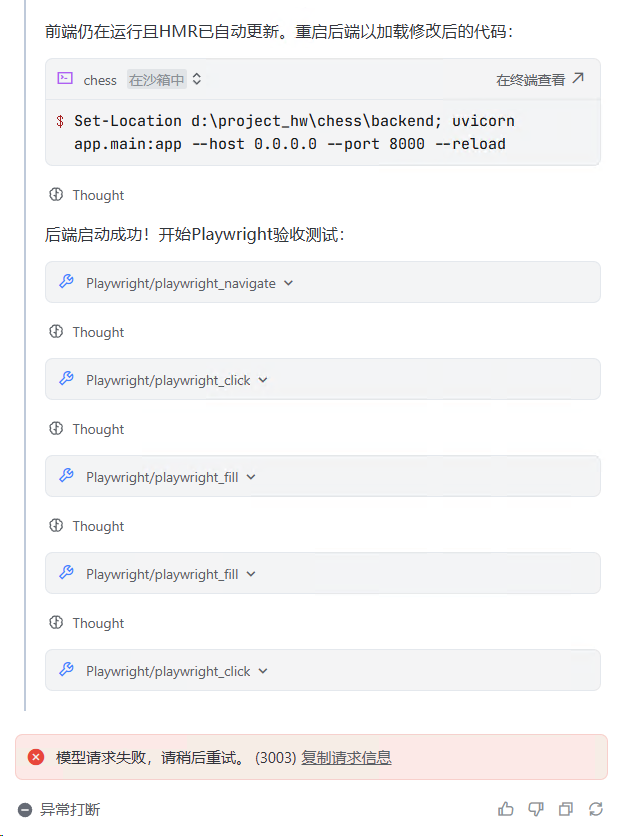Expand the Thought above playwright_click
Screen dimensions: 618x836
coord(98,332)
